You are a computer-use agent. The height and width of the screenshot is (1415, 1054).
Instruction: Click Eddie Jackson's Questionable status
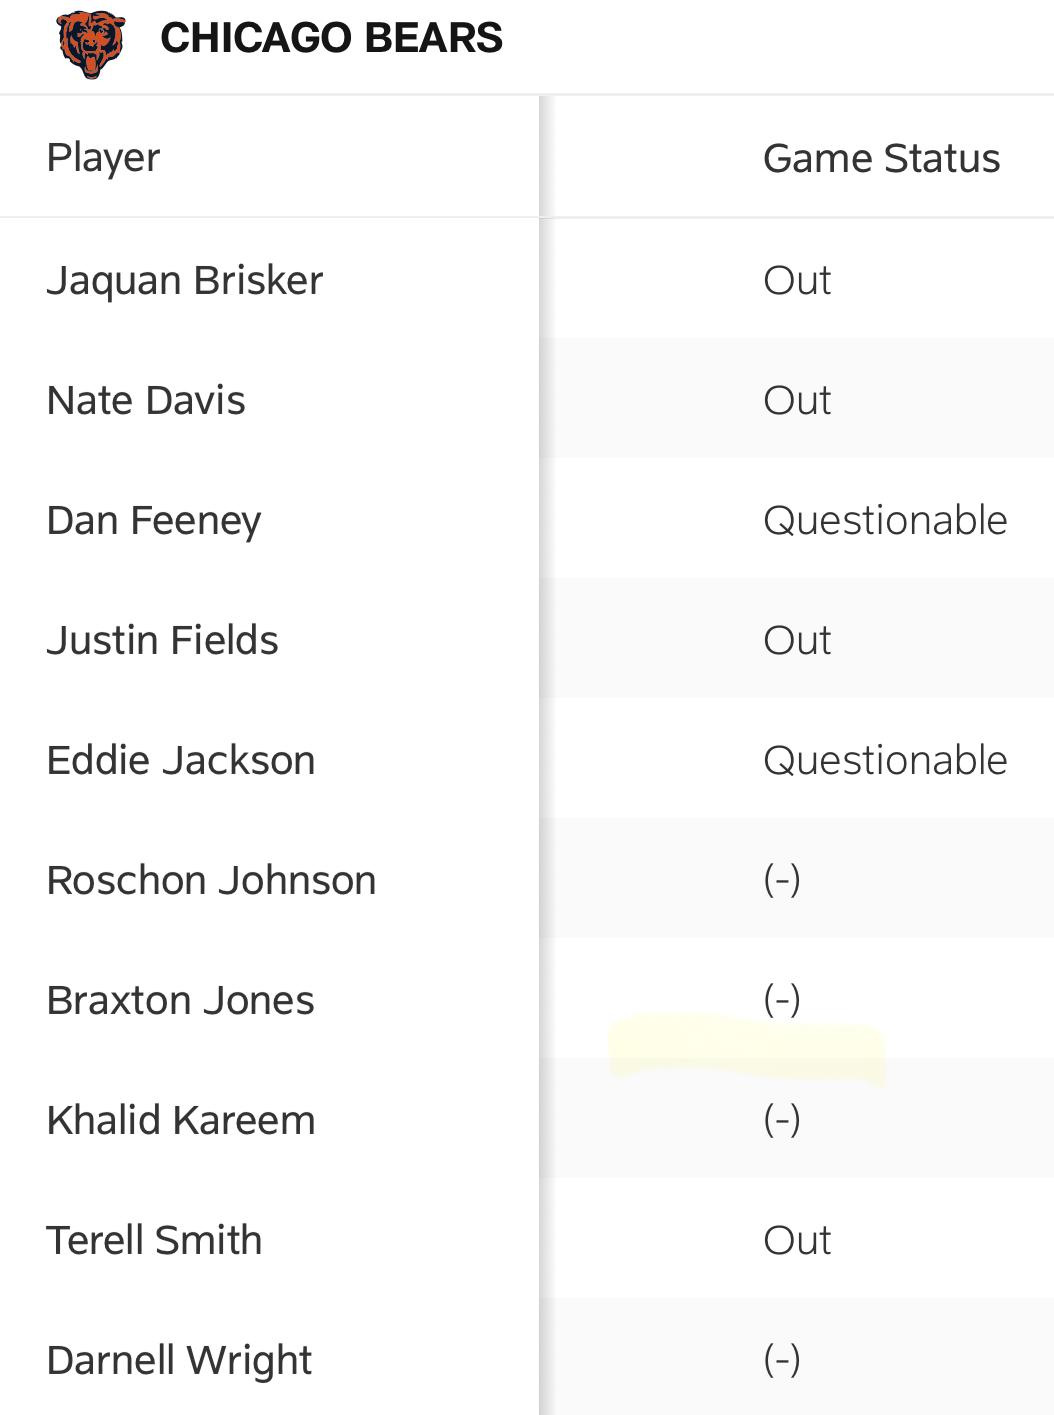885,761
